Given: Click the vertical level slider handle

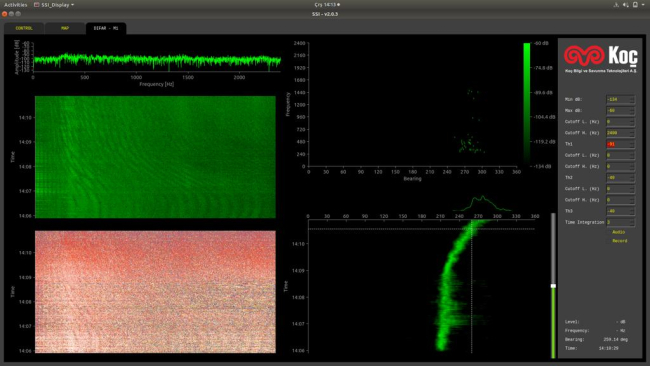Looking at the screenshot, I should [x=553, y=286].
